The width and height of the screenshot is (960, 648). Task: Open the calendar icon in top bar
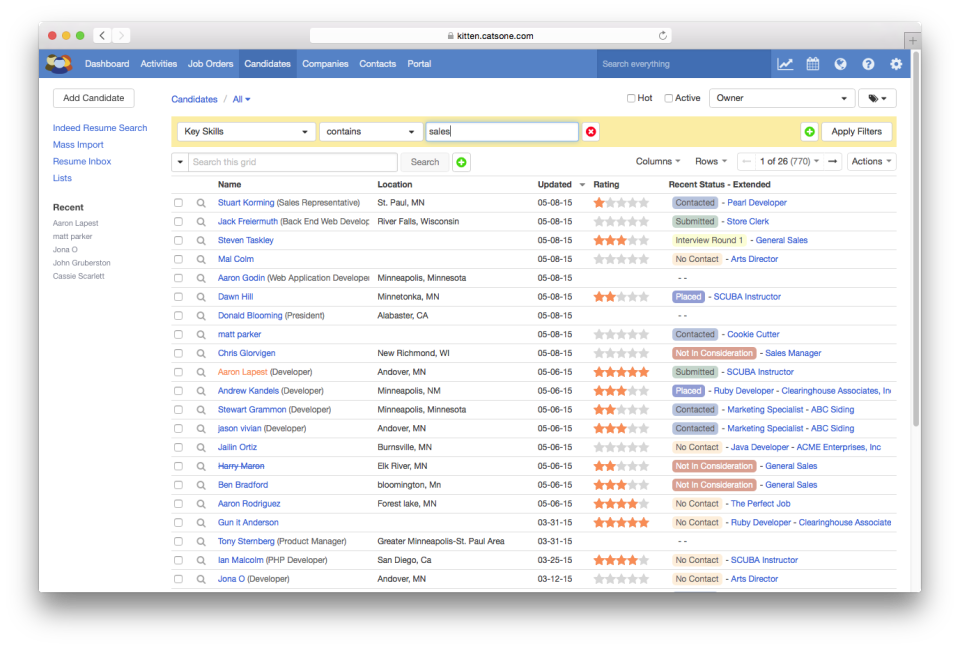[812, 64]
